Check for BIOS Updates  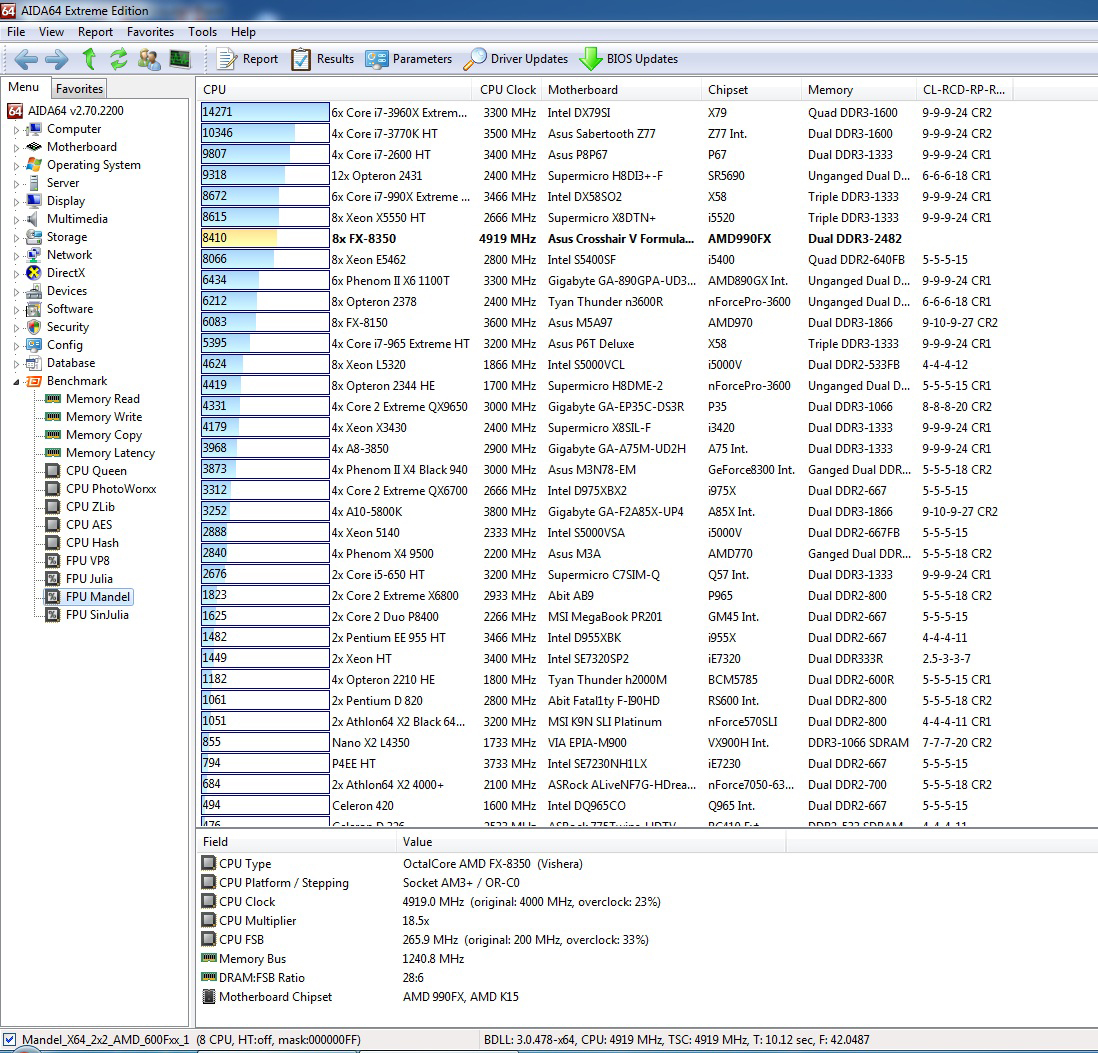[x=629, y=60]
